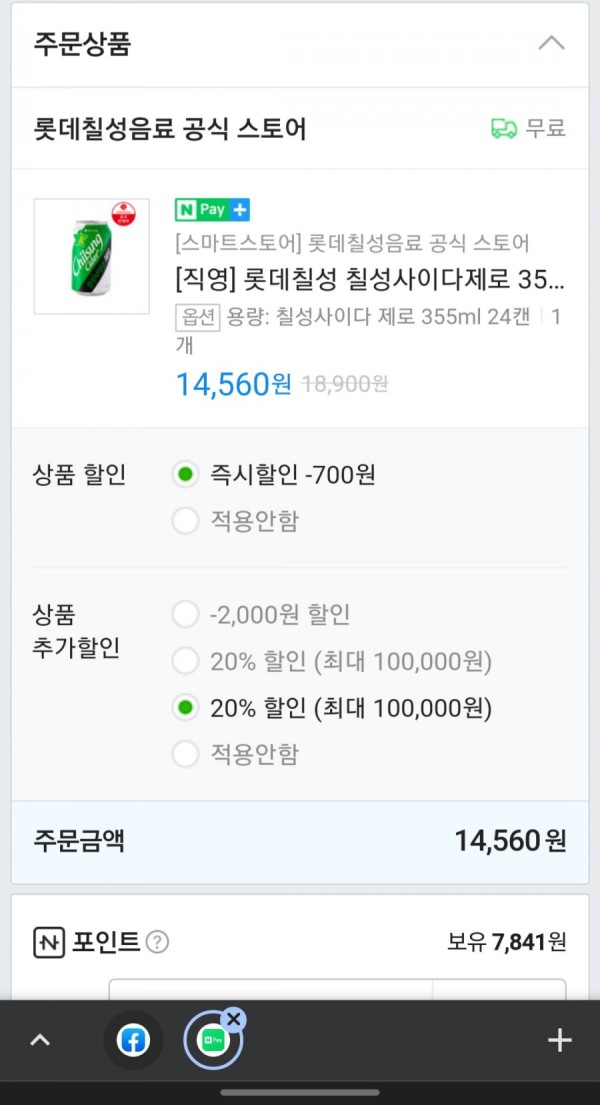
Task: Close the Naver Pay tab
Action: (234, 1019)
